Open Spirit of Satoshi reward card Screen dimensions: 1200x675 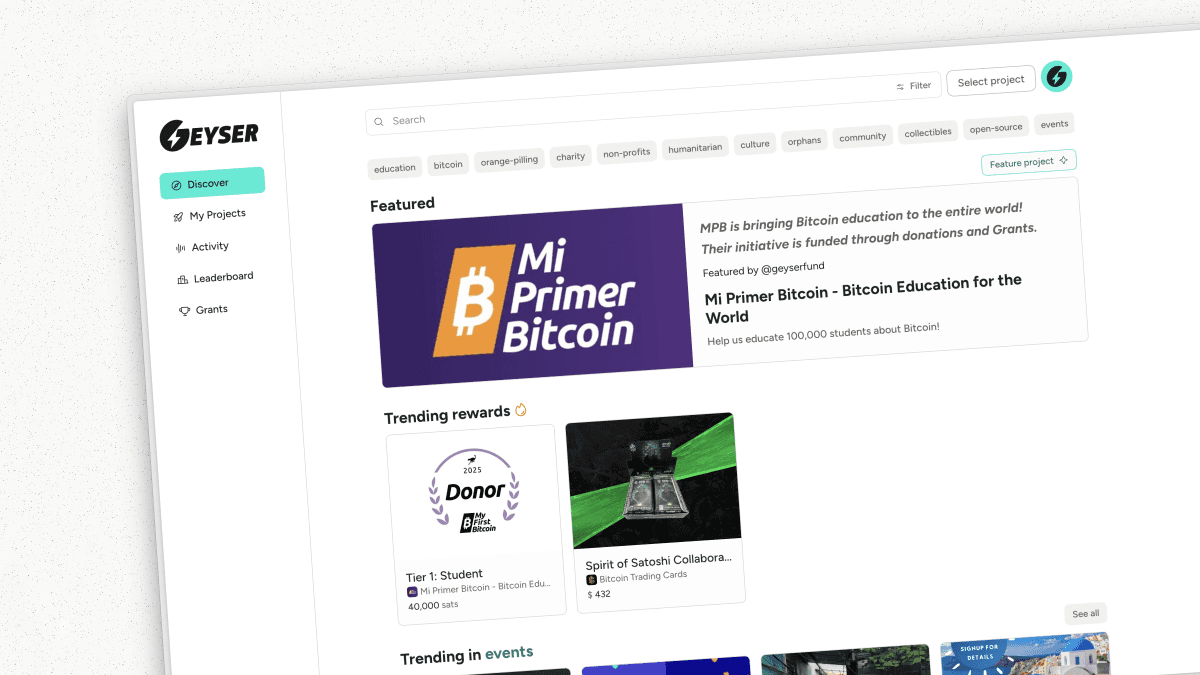pos(655,508)
